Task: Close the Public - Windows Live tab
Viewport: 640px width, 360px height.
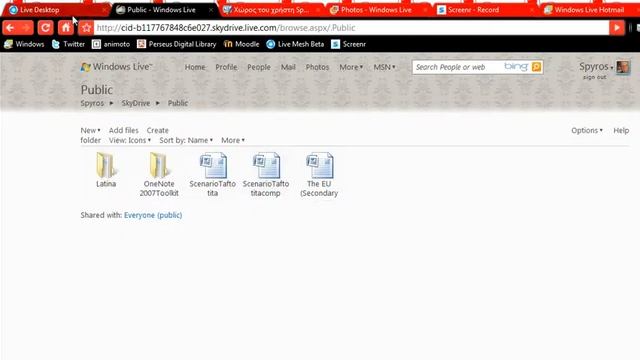Action: pyautogui.click(x=211, y=10)
